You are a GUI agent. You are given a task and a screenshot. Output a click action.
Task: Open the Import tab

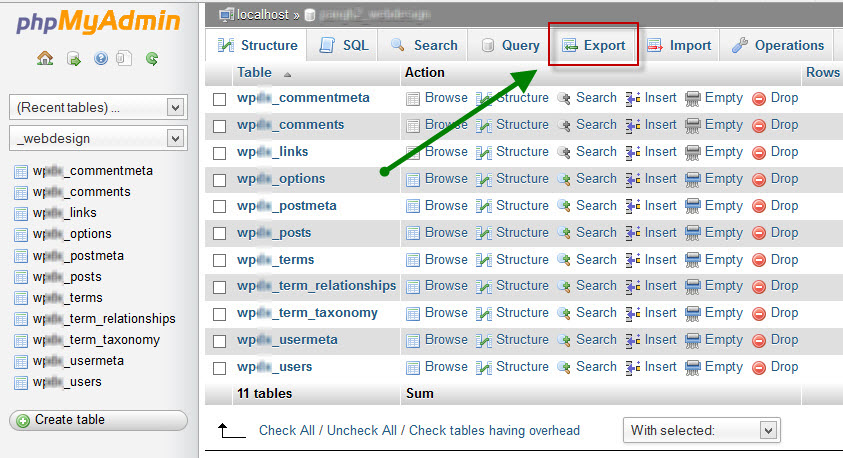679,45
